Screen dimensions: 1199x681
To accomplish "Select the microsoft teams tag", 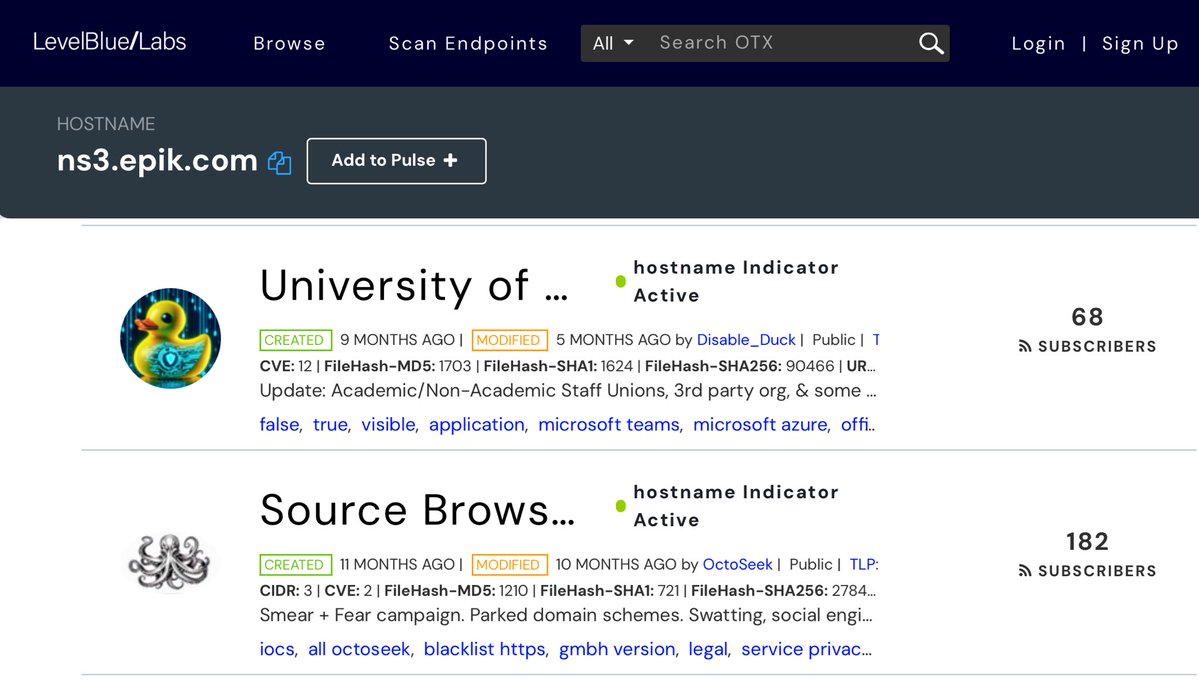I will [x=609, y=425].
